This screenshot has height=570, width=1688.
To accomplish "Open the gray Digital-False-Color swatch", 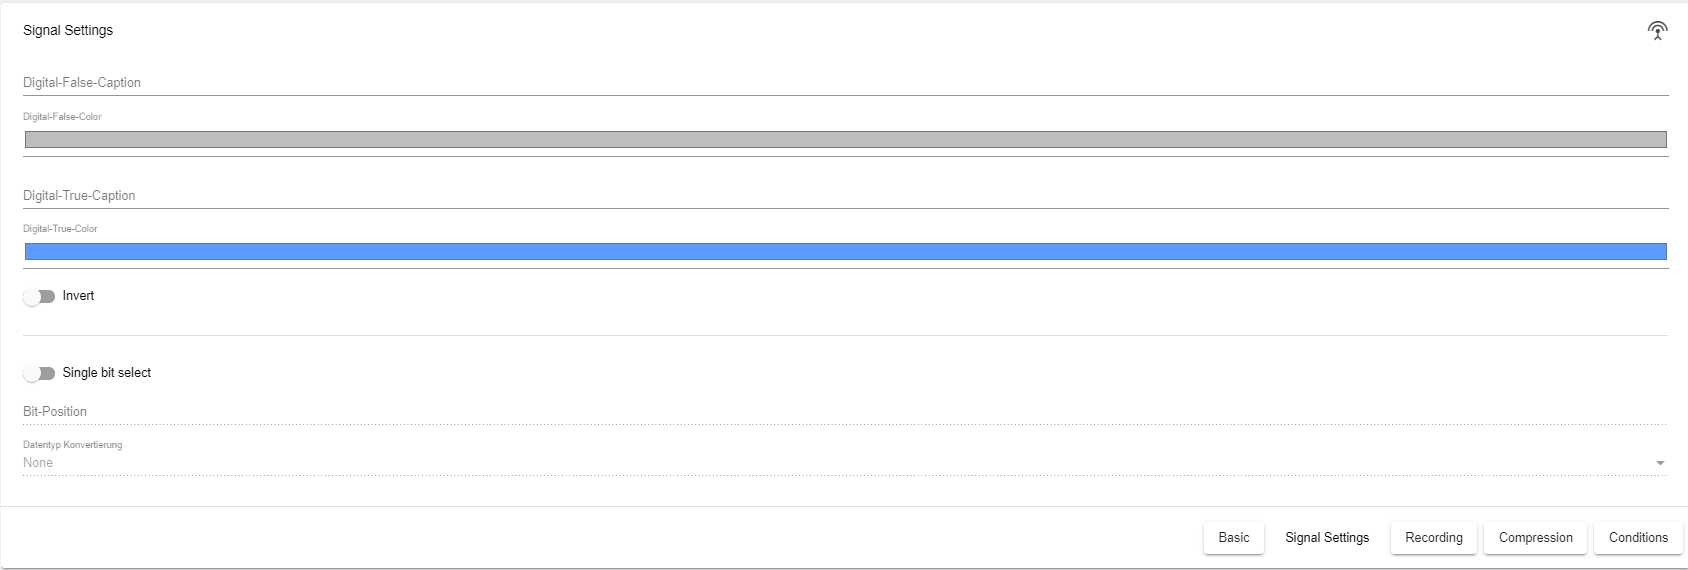I will (x=845, y=140).
